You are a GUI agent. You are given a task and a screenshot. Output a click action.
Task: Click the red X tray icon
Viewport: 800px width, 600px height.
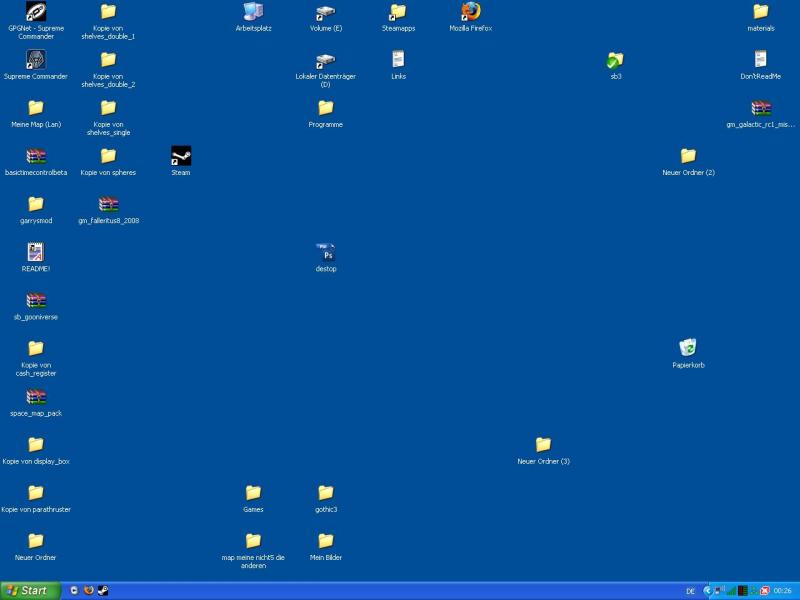pyautogui.click(x=765, y=591)
